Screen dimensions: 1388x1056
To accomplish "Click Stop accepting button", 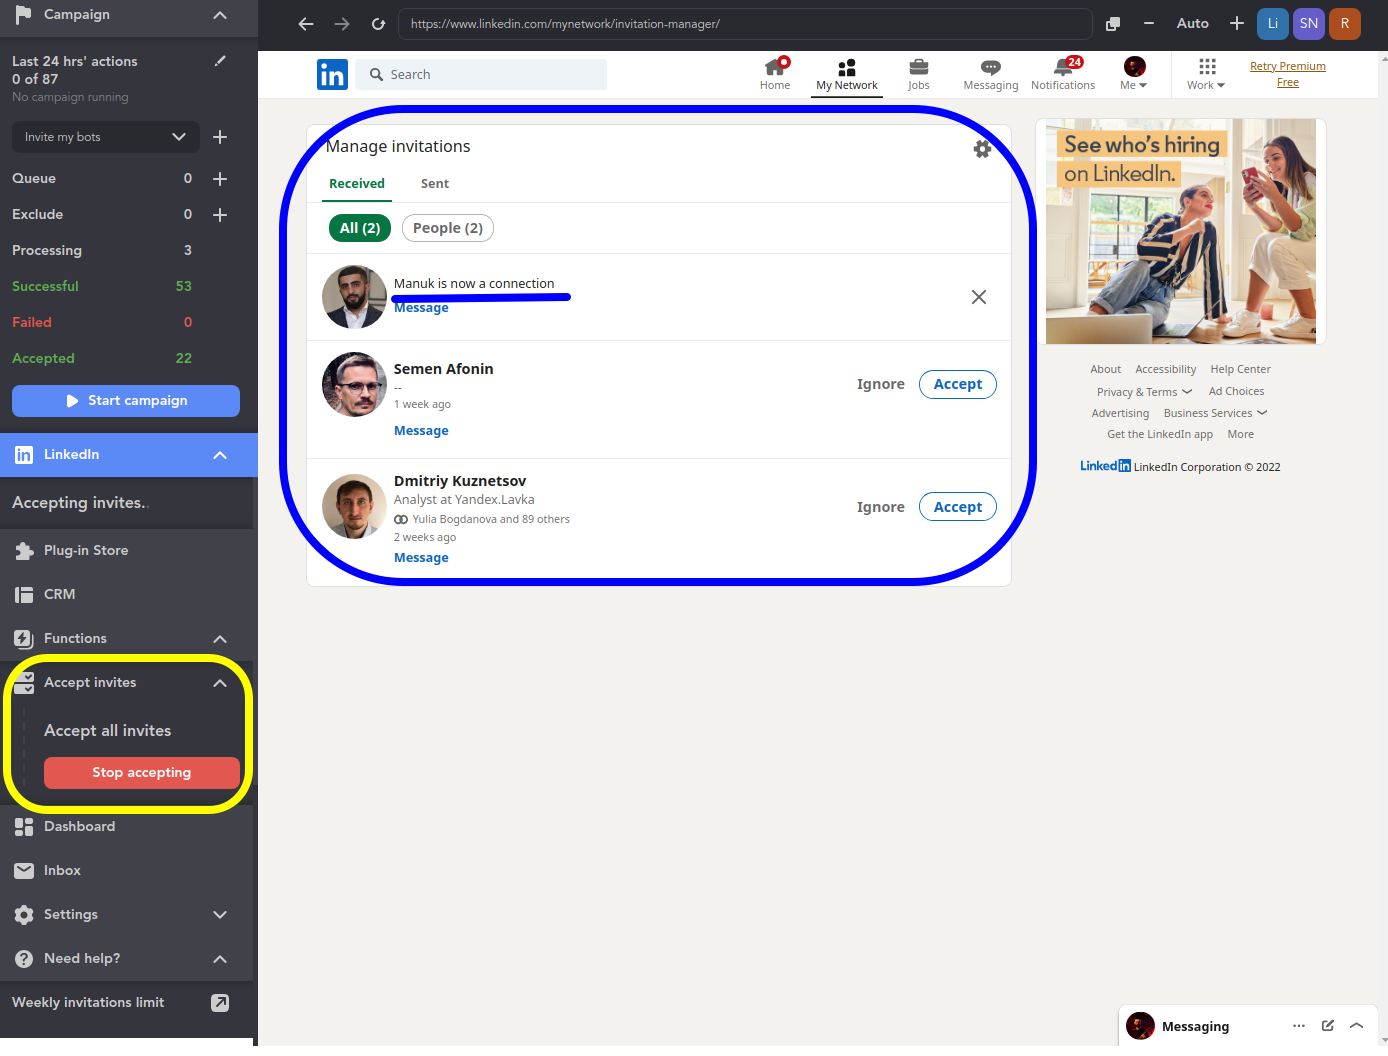I will (x=142, y=773).
